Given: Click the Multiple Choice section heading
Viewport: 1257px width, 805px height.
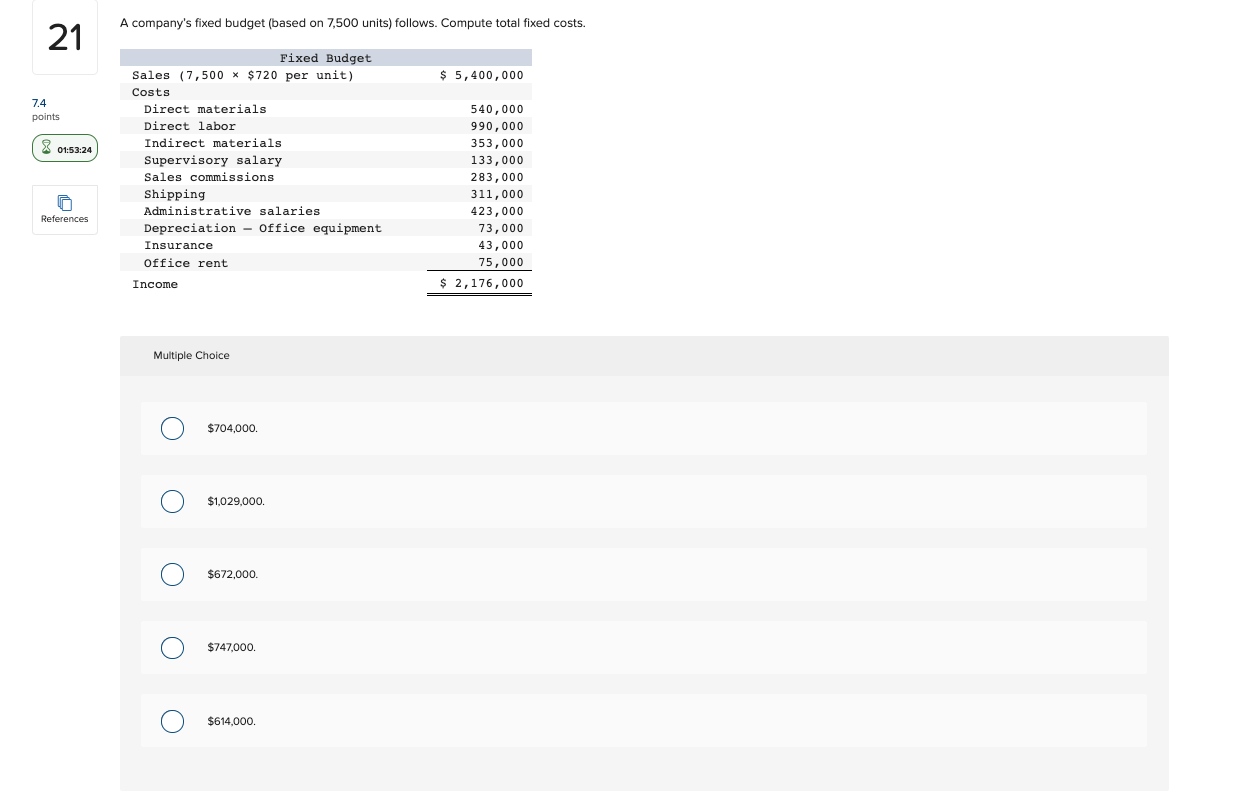Looking at the screenshot, I should [191, 356].
